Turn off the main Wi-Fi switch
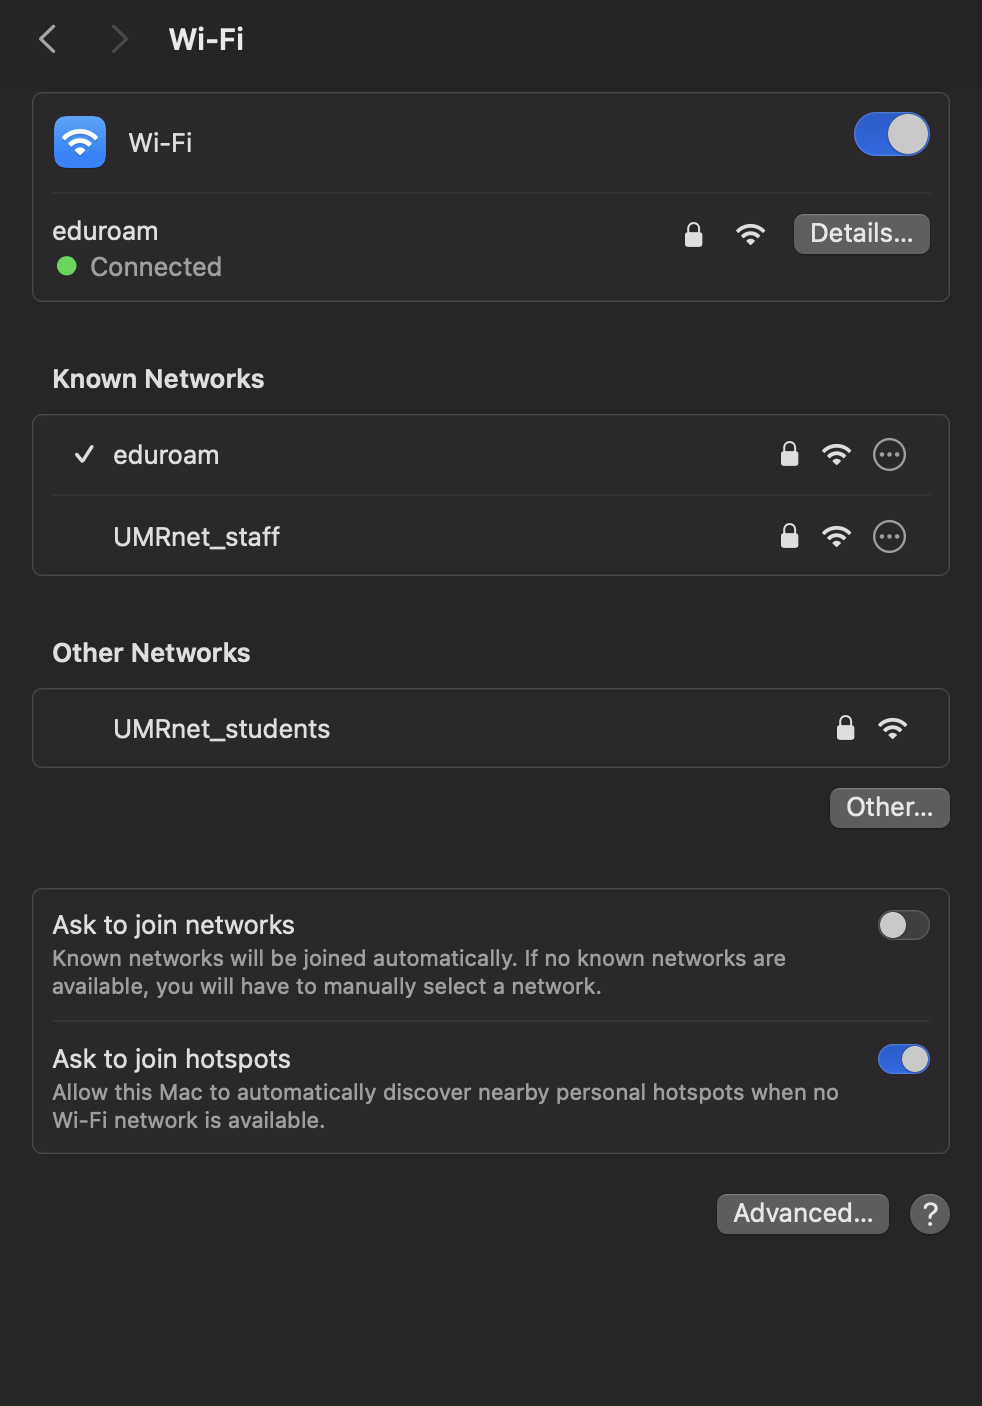Image resolution: width=982 pixels, height=1406 pixels. tap(891, 134)
